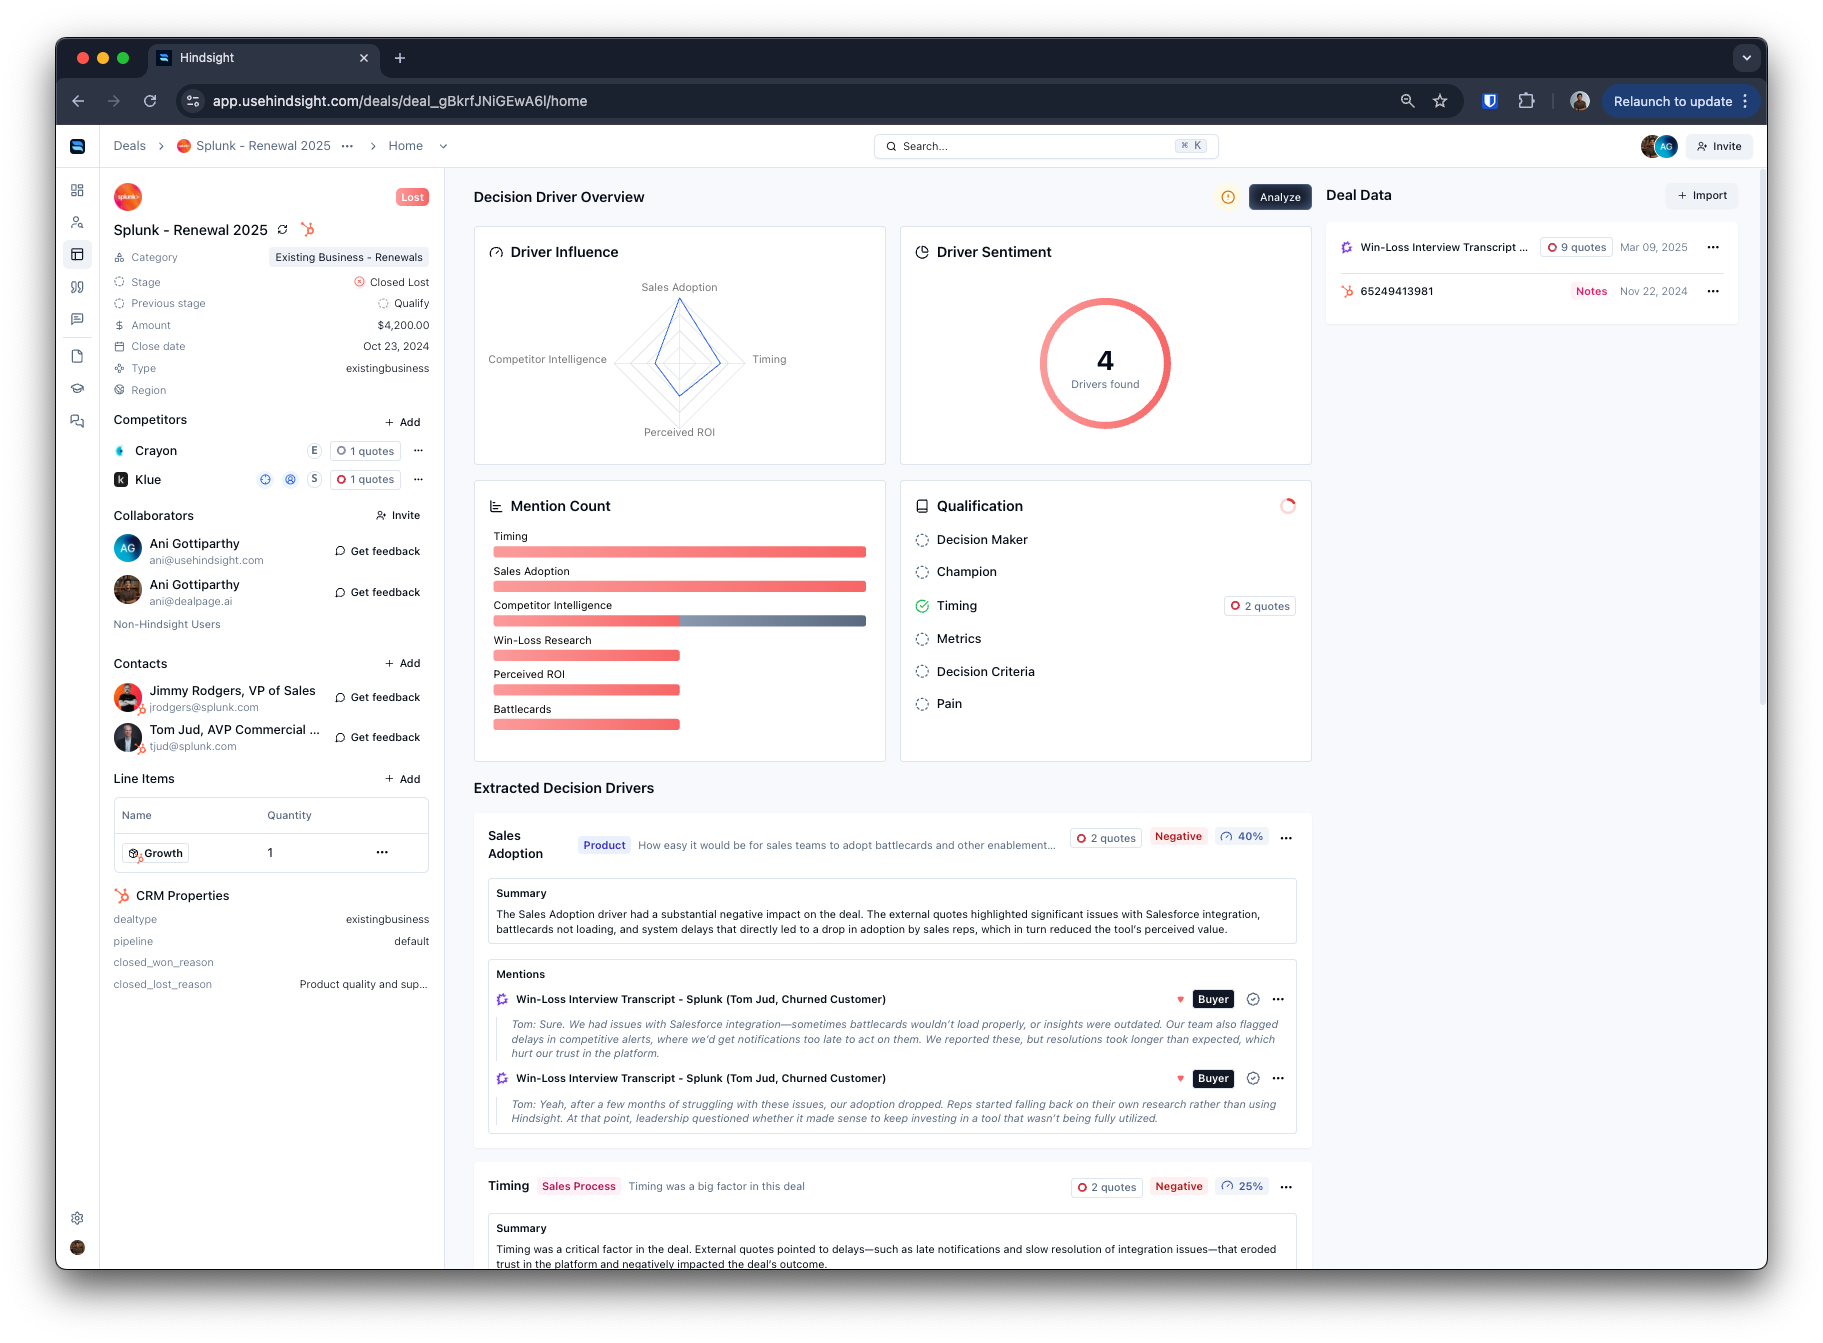The image size is (1823, 1343).
Task: Expand the Home breadcrumb dropdown chevron
Action: click(x=443, y=146)
